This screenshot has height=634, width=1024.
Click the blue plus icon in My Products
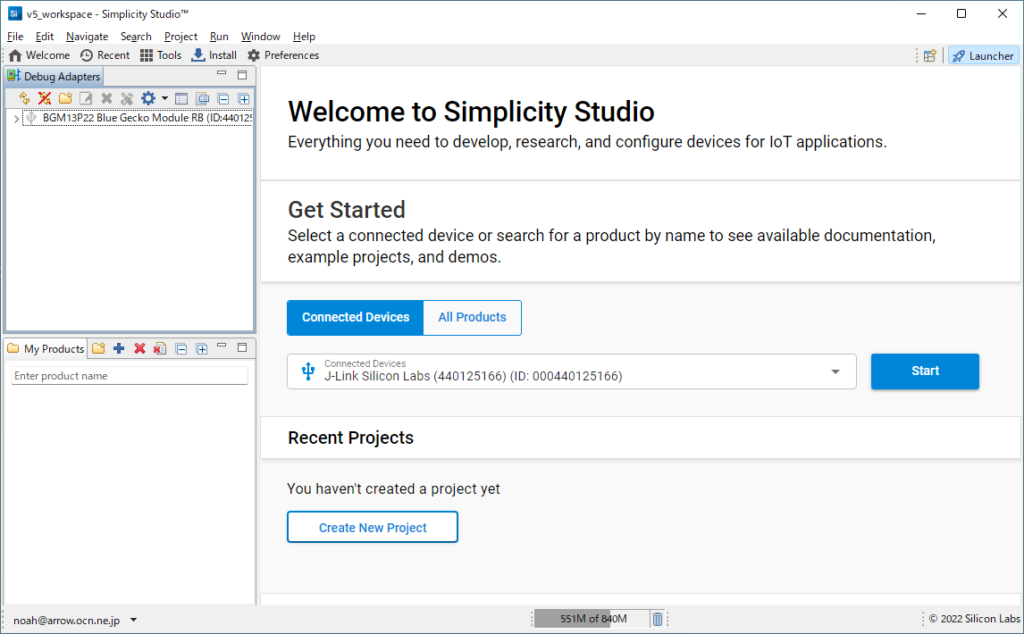point(119,349)
